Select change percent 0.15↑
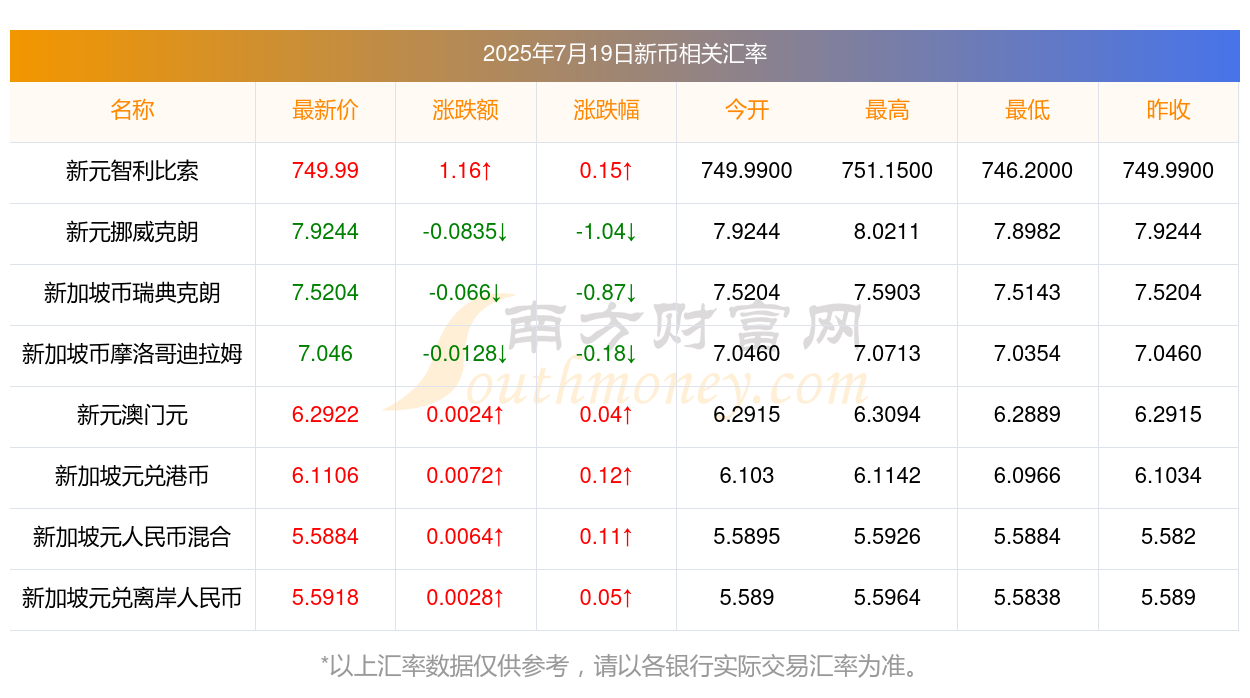 tap(606, 171)
